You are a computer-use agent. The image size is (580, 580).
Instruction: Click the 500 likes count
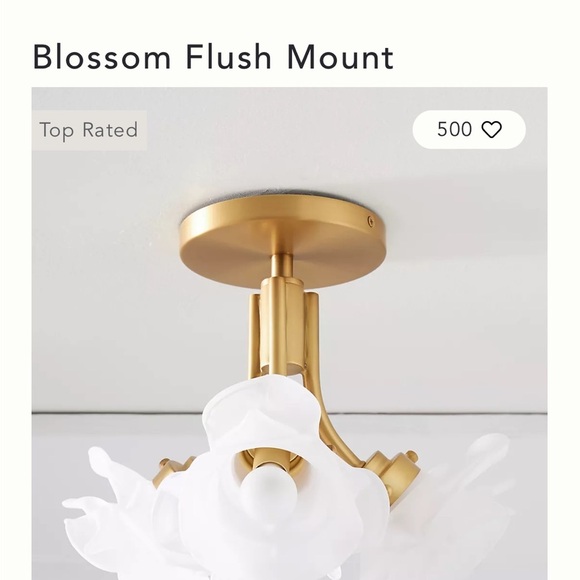click(454, 129)
